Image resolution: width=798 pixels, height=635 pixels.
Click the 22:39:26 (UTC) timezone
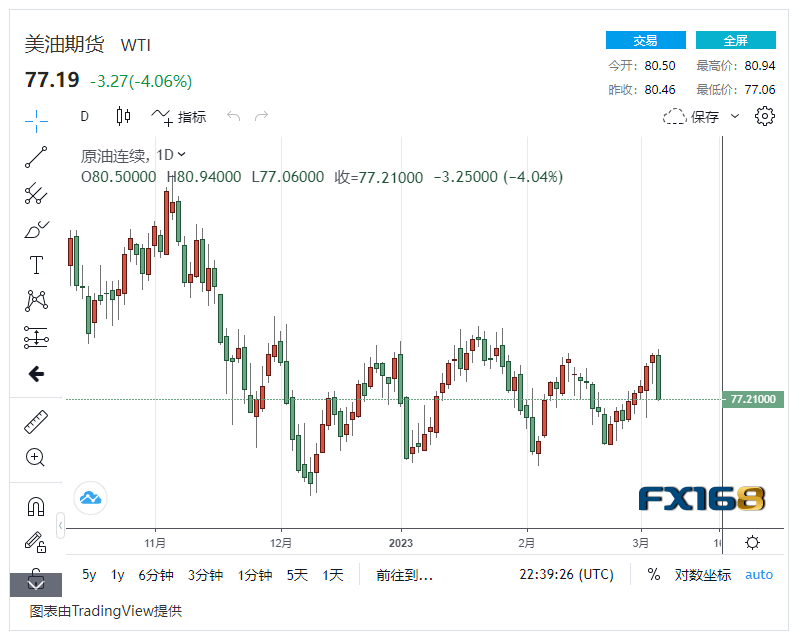pos(566,574)
